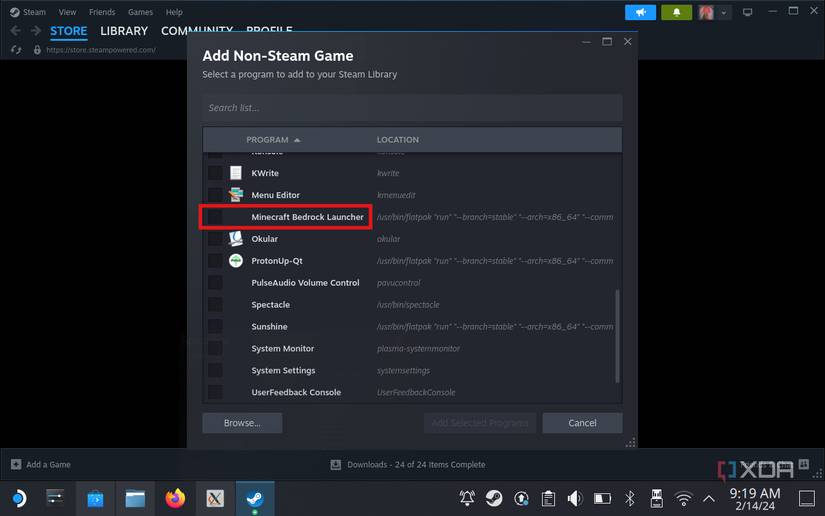Open Bluetooth tray icon
Viewport: 825px width, 516px height.
pos(630,498)
